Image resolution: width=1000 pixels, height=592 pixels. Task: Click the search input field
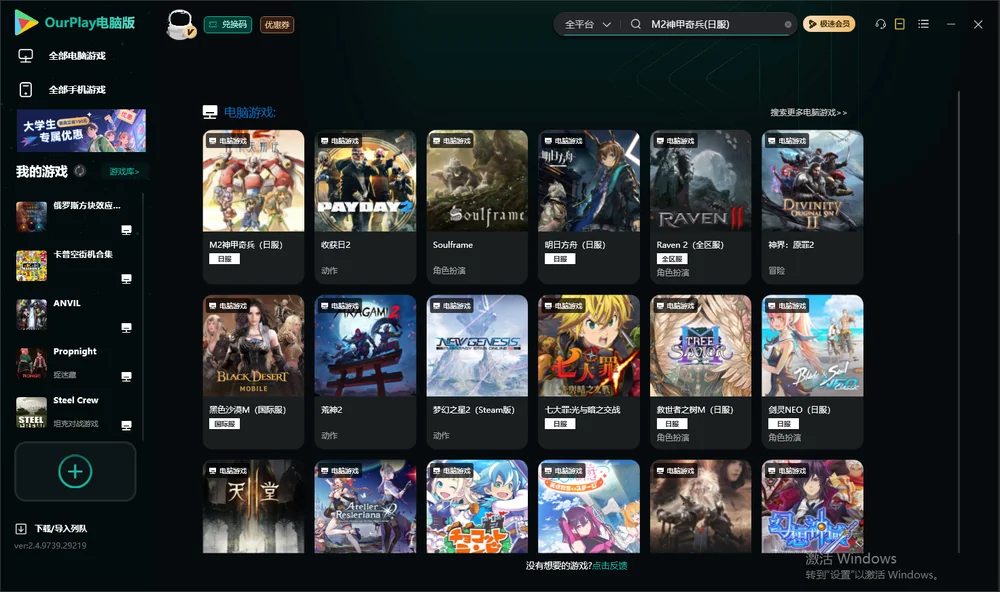(x=714, y=24)
